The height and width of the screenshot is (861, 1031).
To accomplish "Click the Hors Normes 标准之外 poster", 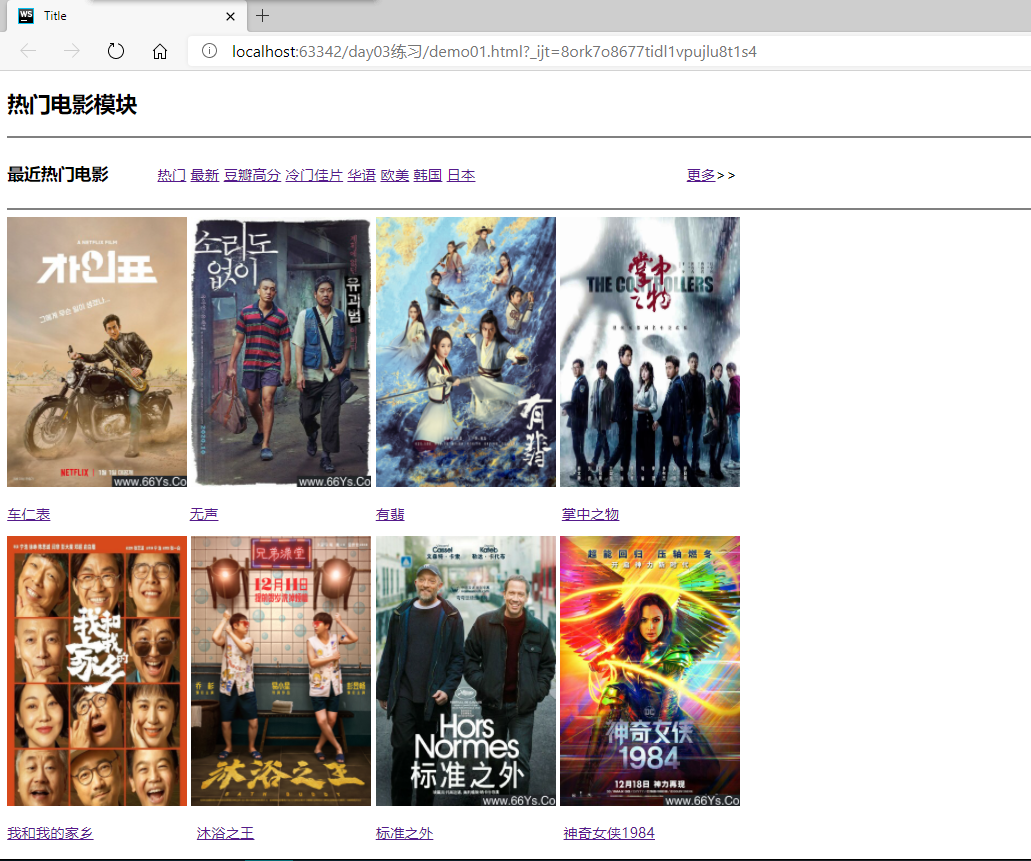I will 466,671.
